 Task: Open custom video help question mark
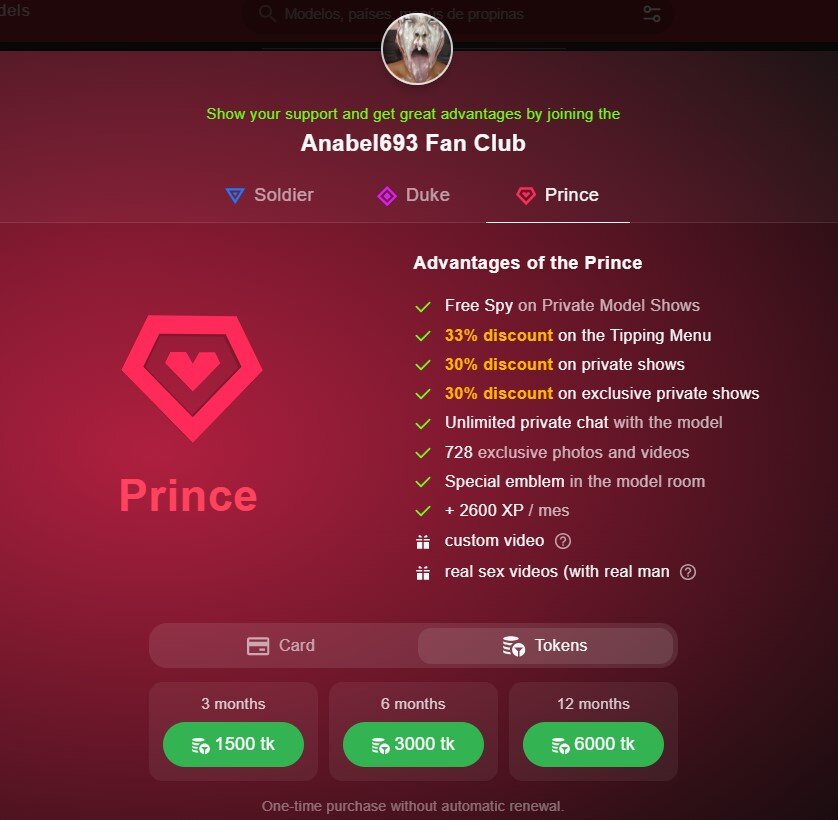pyautogui.click(x=563, y=541)
